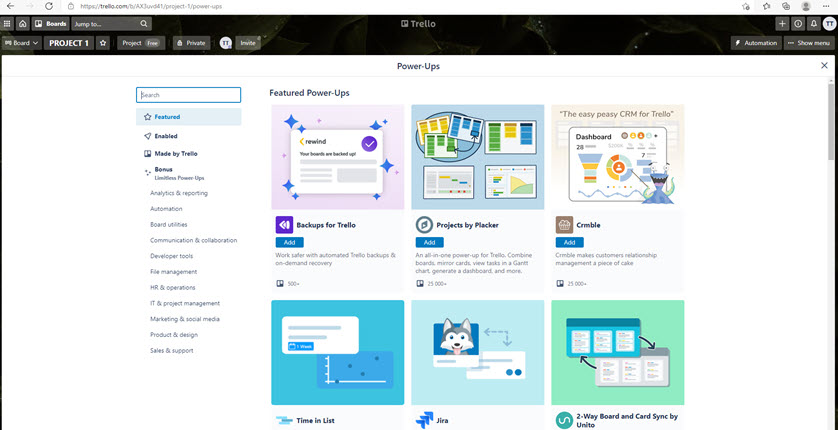Click the Time in List icon

tap(284, 420)
